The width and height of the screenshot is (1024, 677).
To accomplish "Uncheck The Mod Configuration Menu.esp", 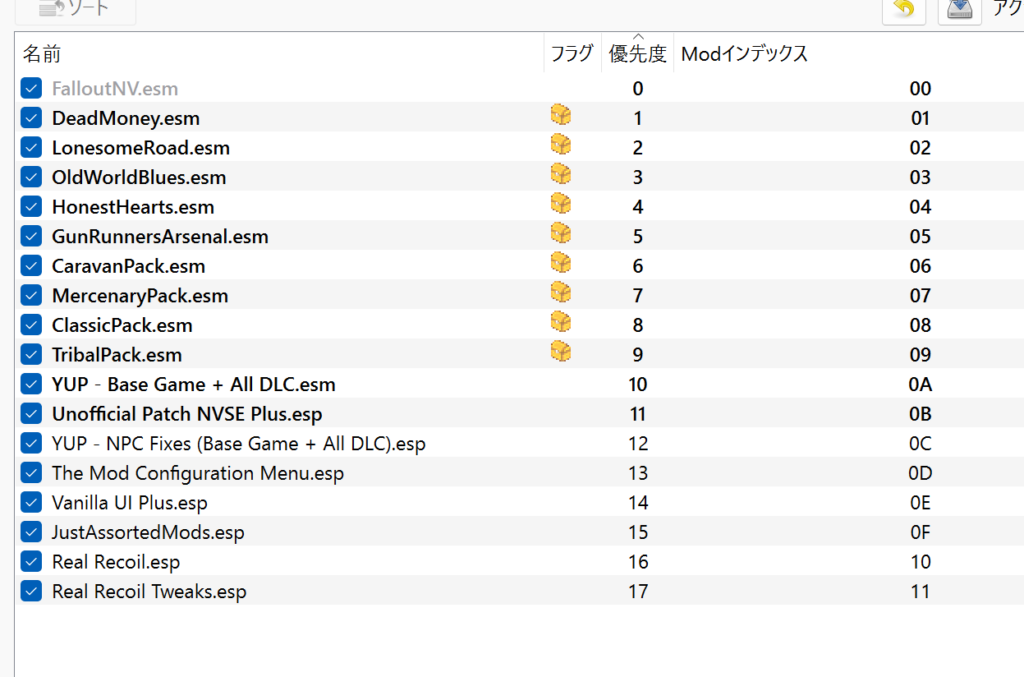I will click(32, 473).
